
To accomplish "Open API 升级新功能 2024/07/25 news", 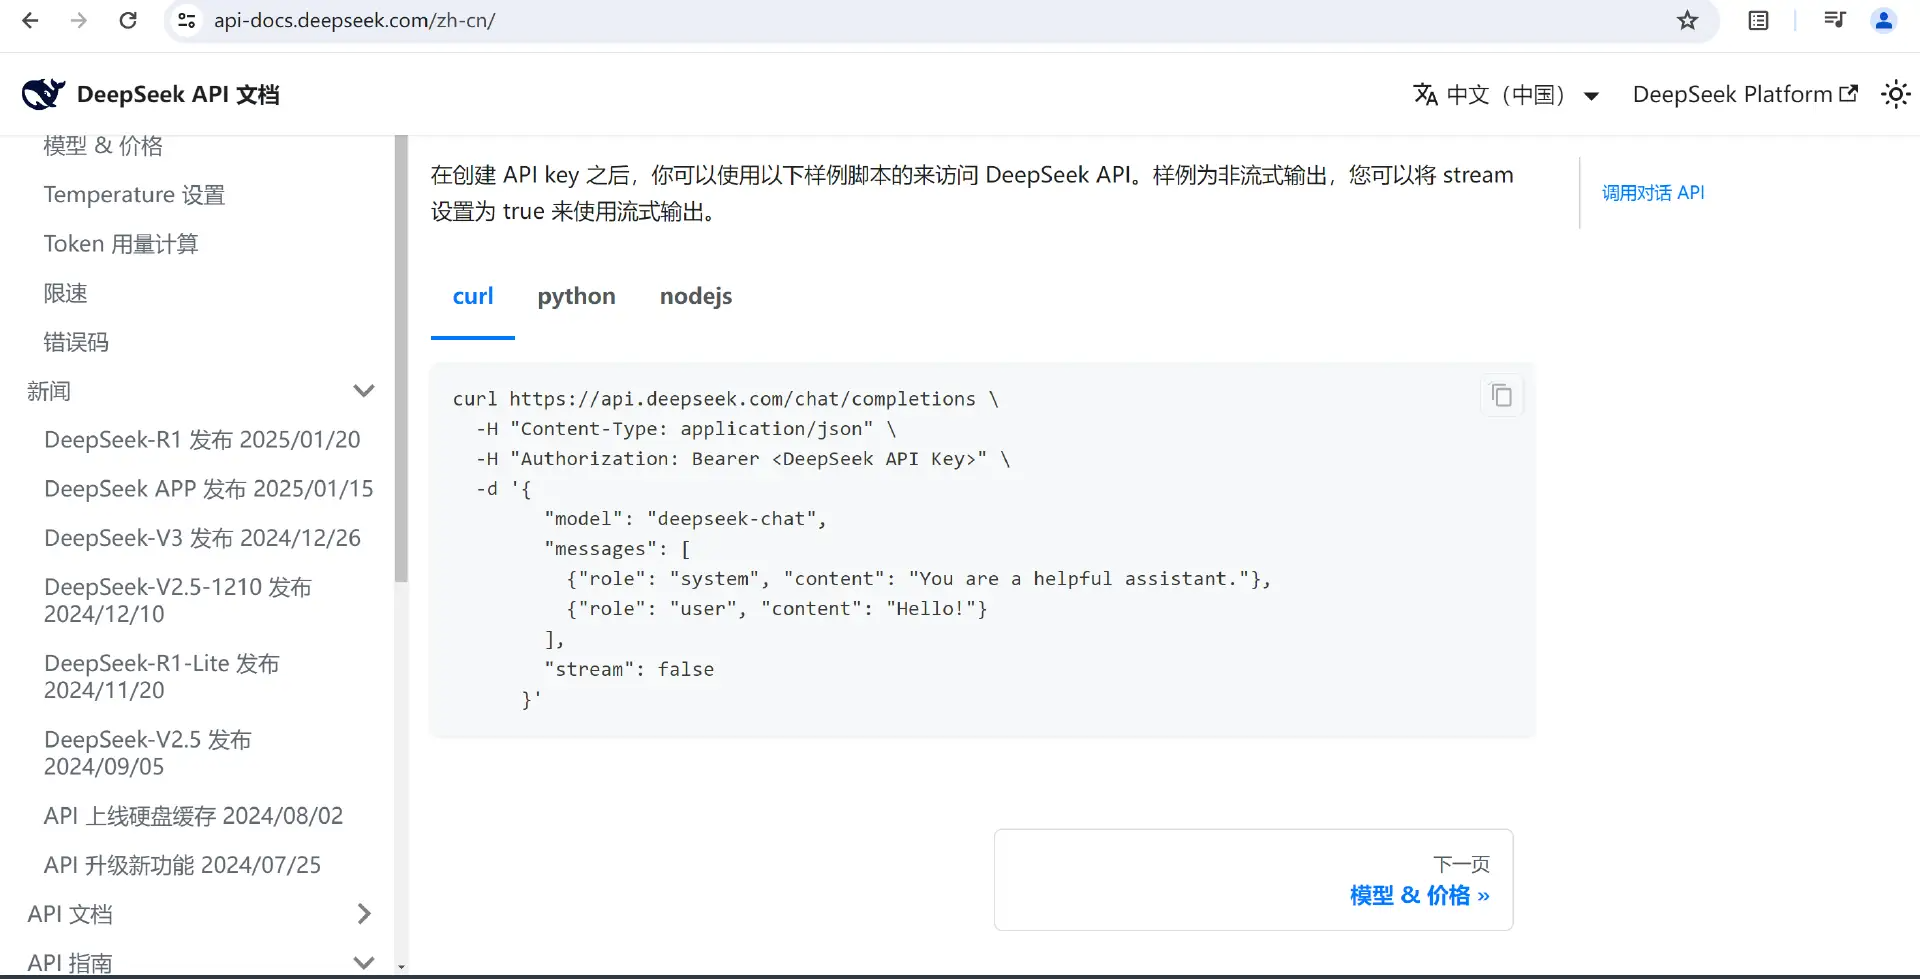I will coord(182,865).
